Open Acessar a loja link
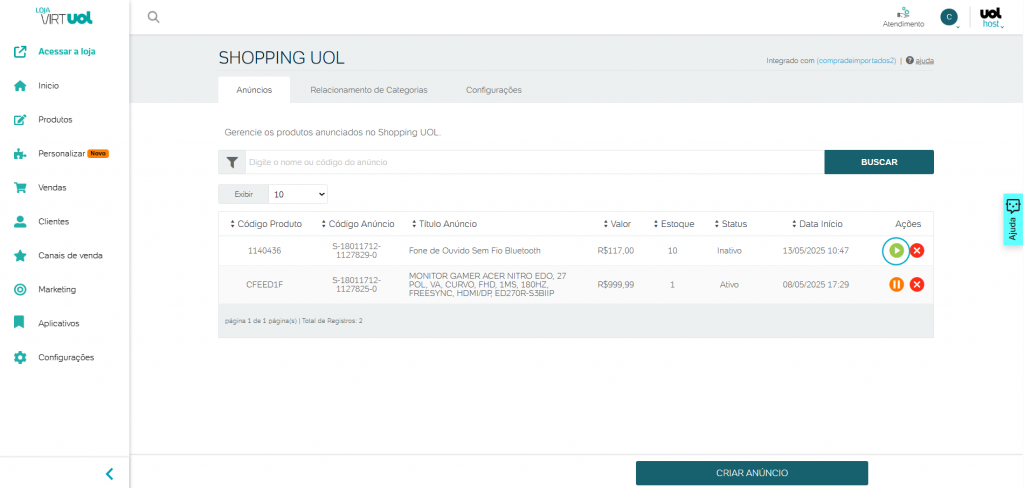The width and height of the screenshot is (1024, 488). [x=67, y=52]
